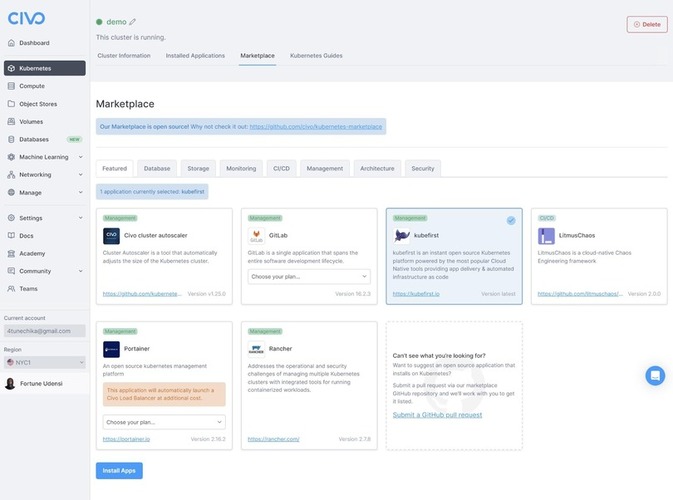Image resolution: width=673 pixels, height=500 pixels.
Task: Open the rancher.com link
Action: click(273, 439)
